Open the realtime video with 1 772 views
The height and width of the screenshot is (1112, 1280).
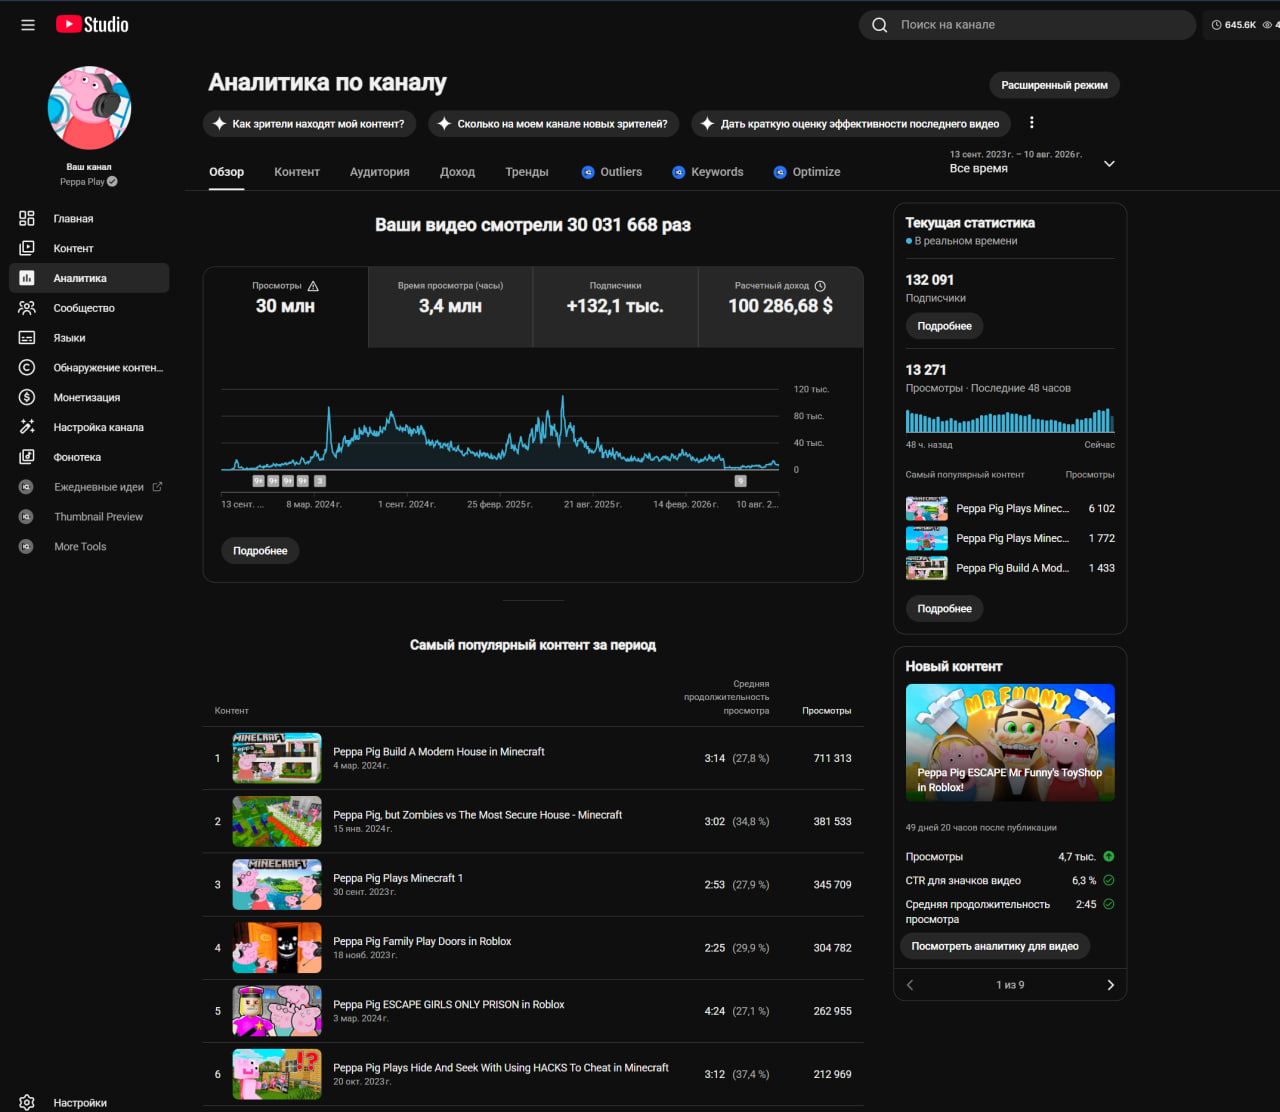[1010, 538]
